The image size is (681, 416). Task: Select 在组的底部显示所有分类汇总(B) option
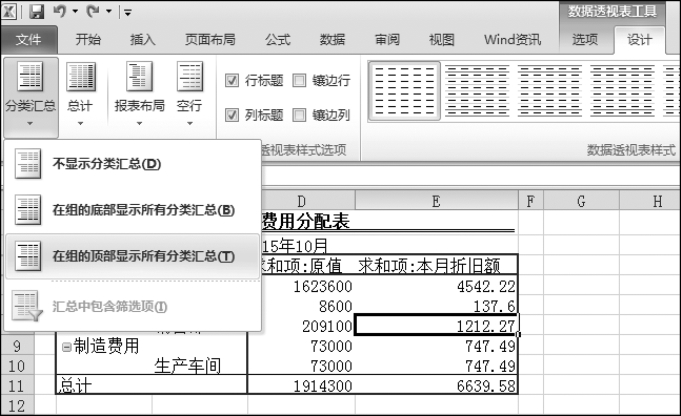click(133, 210)
